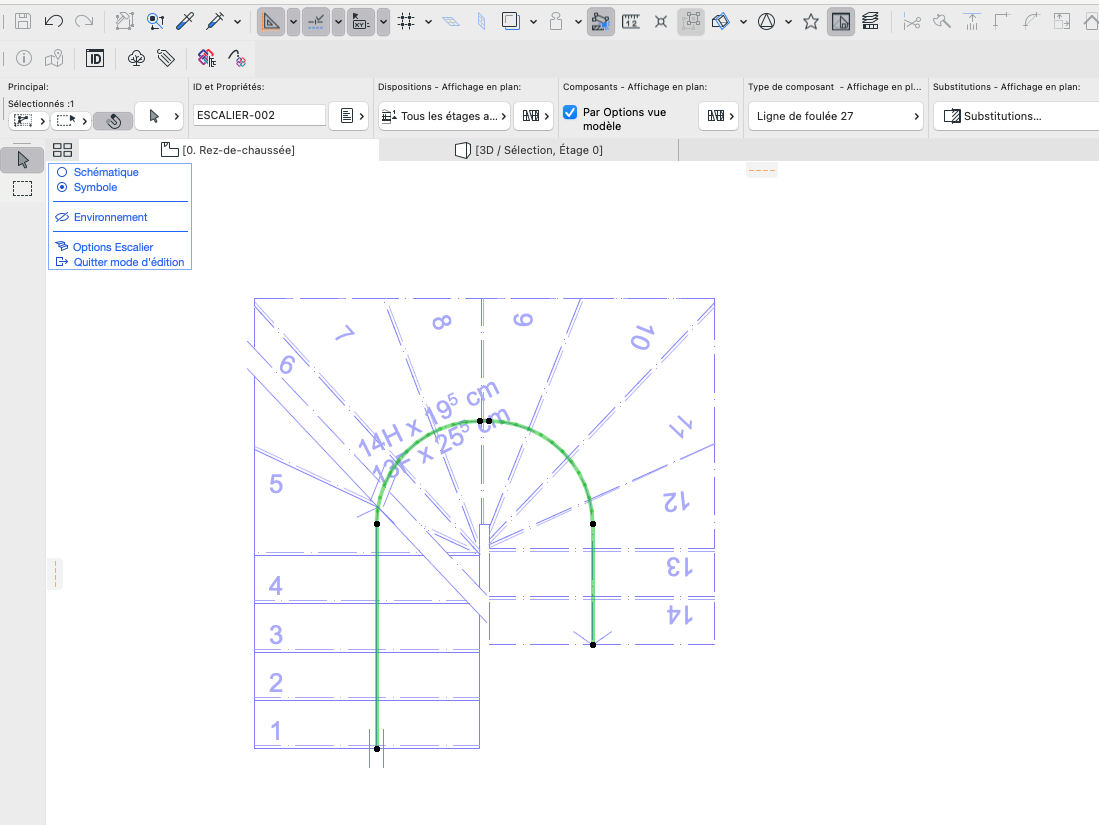Expand 3D view options arrow

coord(743,22)
